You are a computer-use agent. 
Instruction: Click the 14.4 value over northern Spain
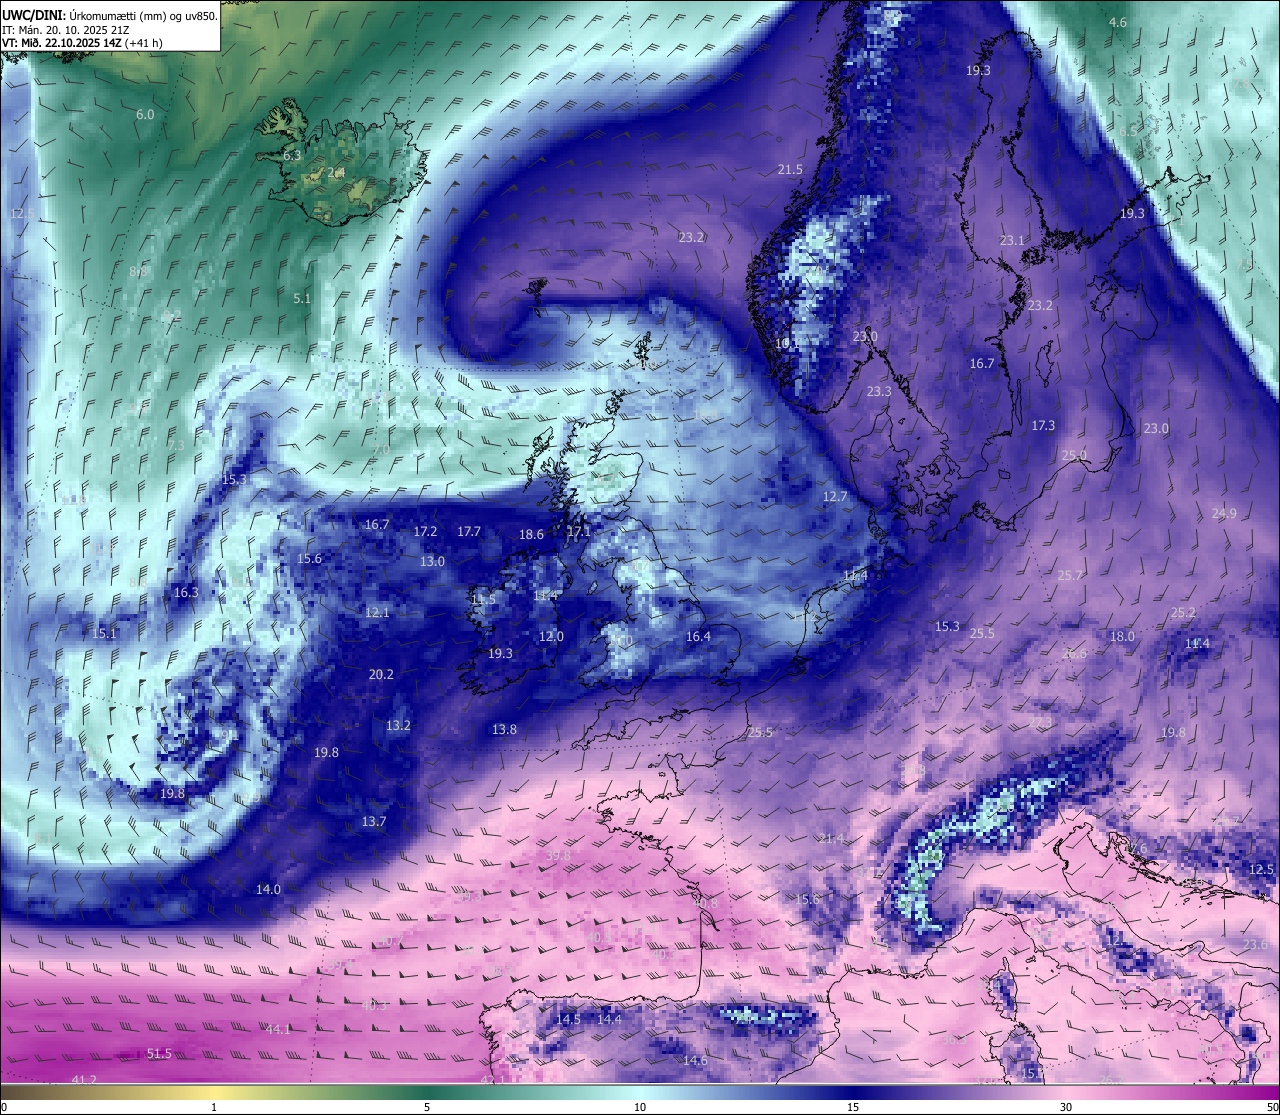pos(609,1020)
